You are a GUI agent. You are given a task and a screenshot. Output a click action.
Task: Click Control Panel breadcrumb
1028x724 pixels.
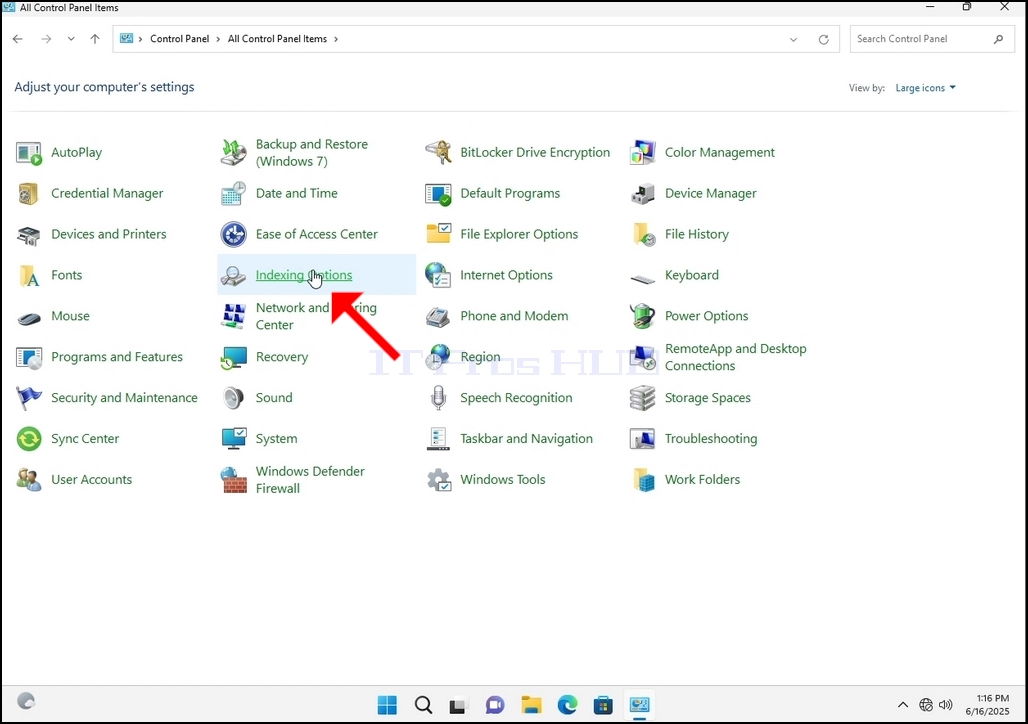[x=179, y=39]
